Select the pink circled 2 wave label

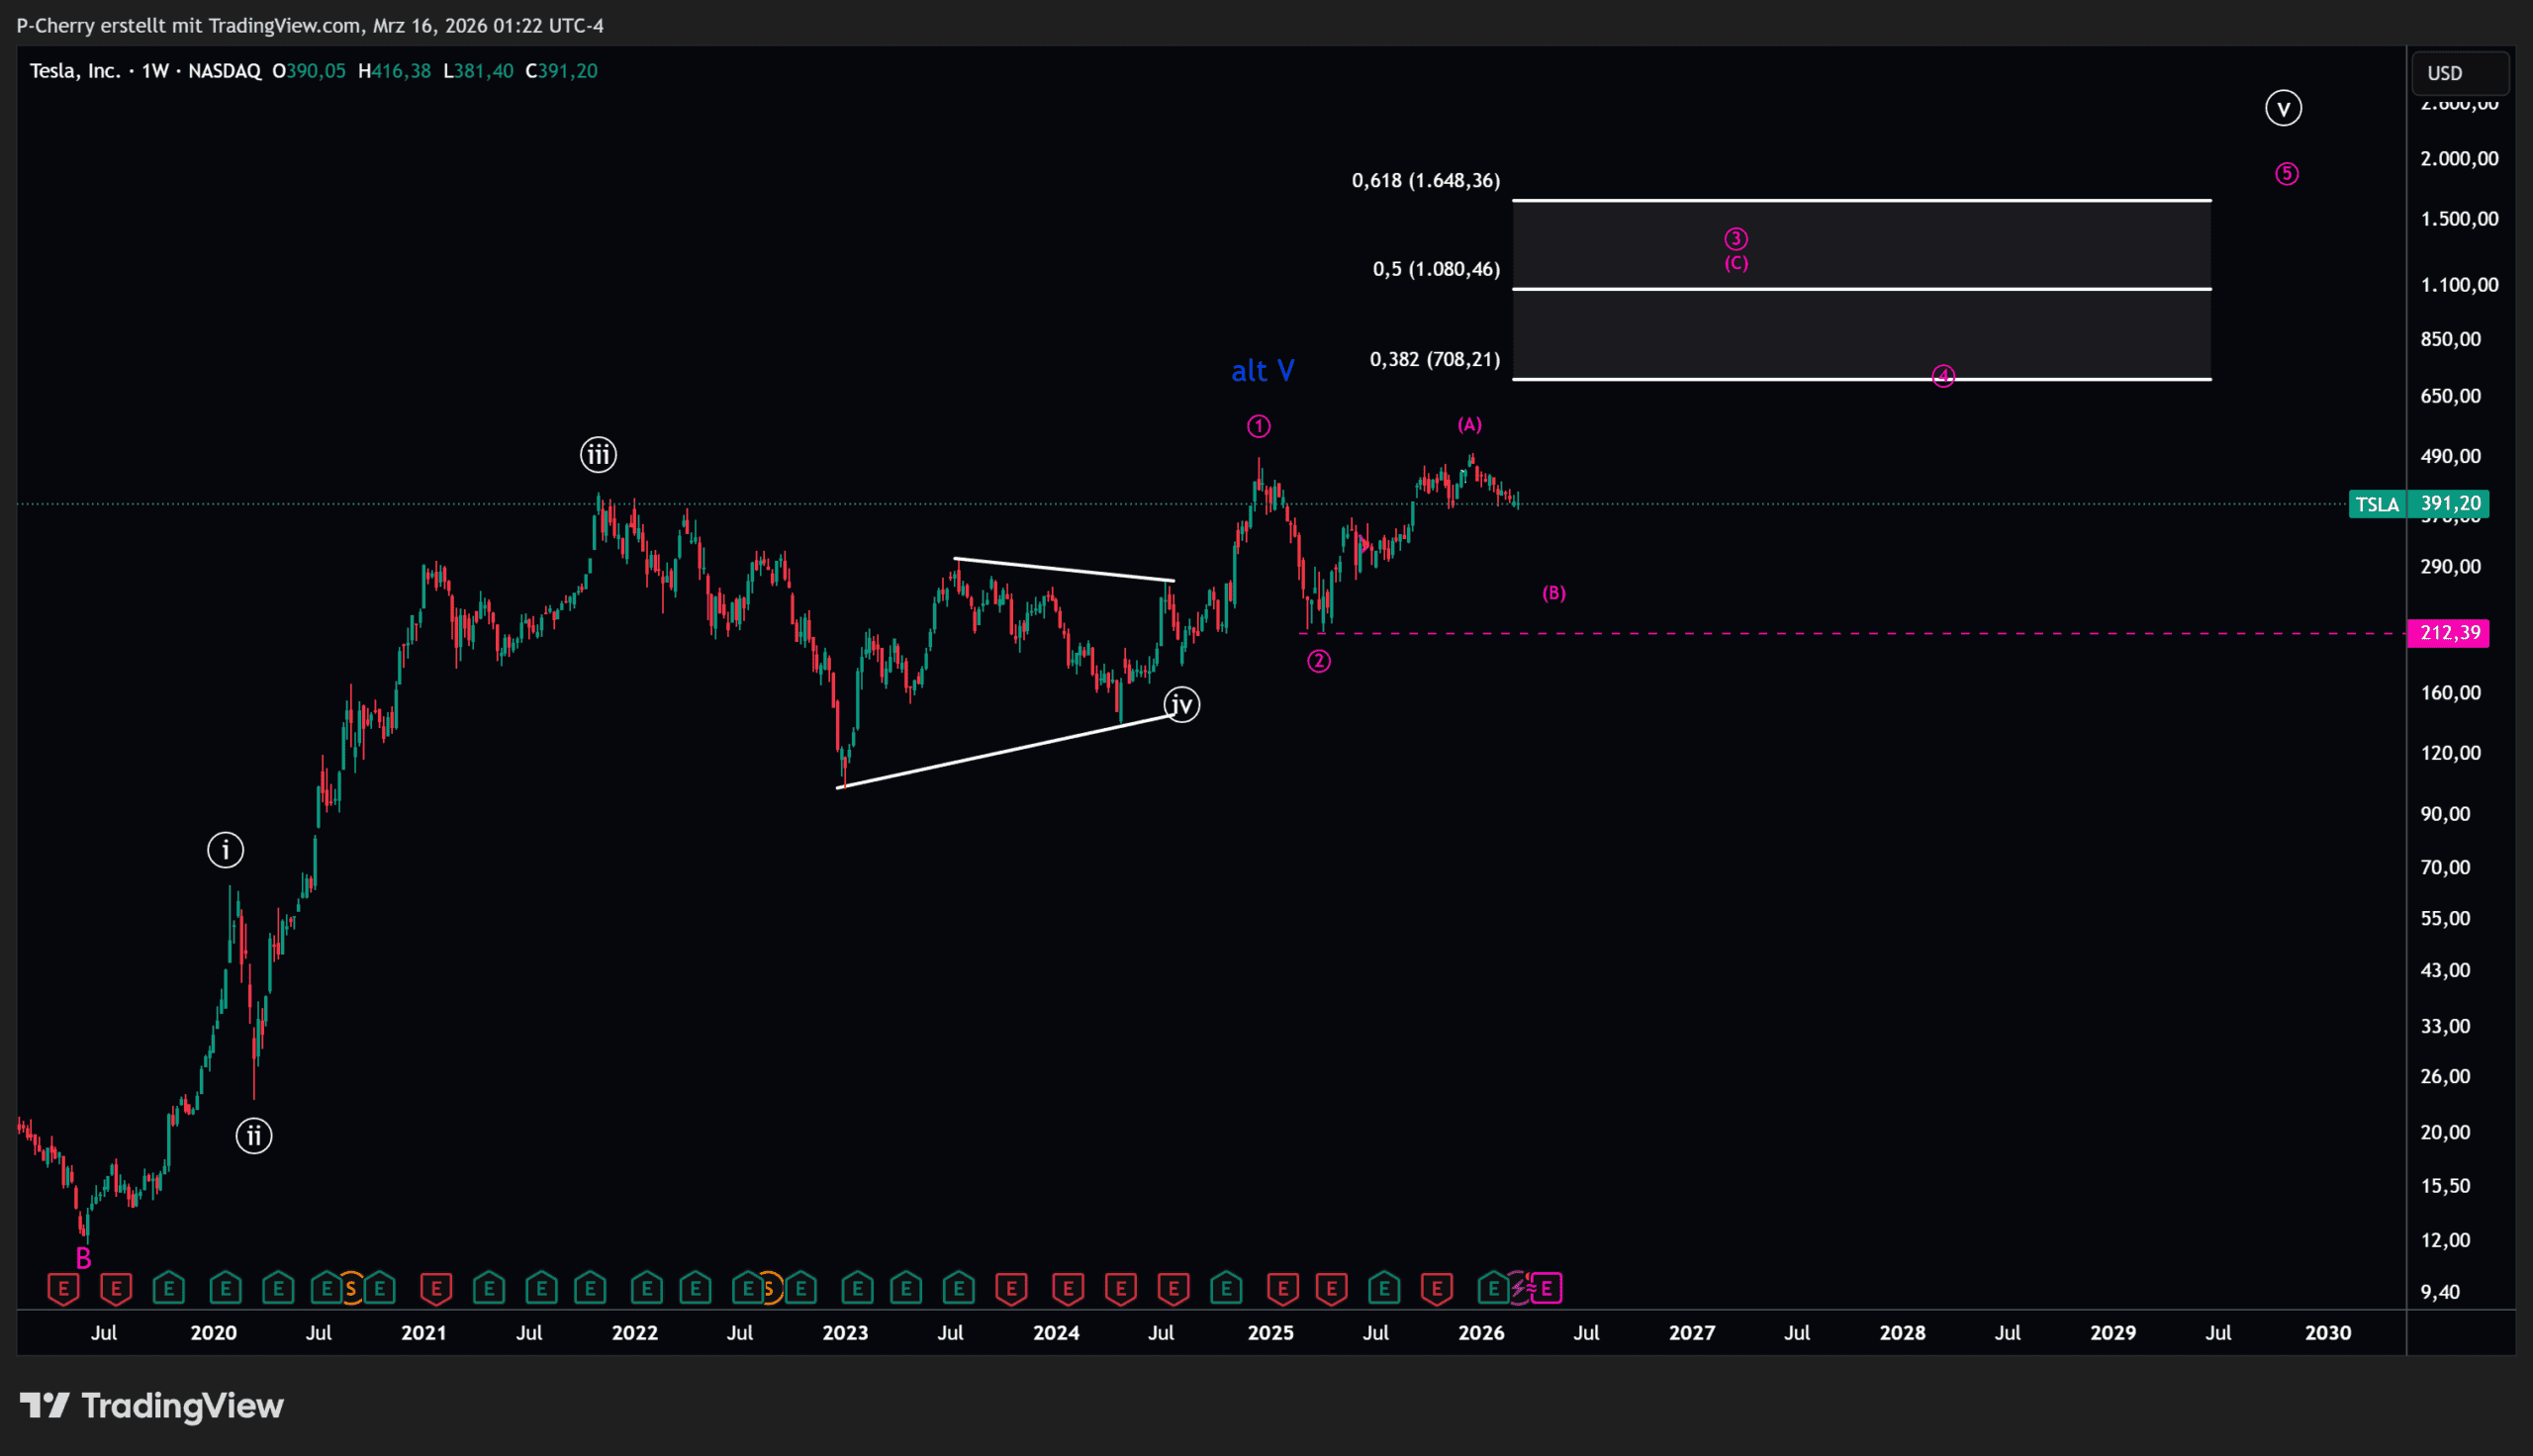(x=1318, y=661)
